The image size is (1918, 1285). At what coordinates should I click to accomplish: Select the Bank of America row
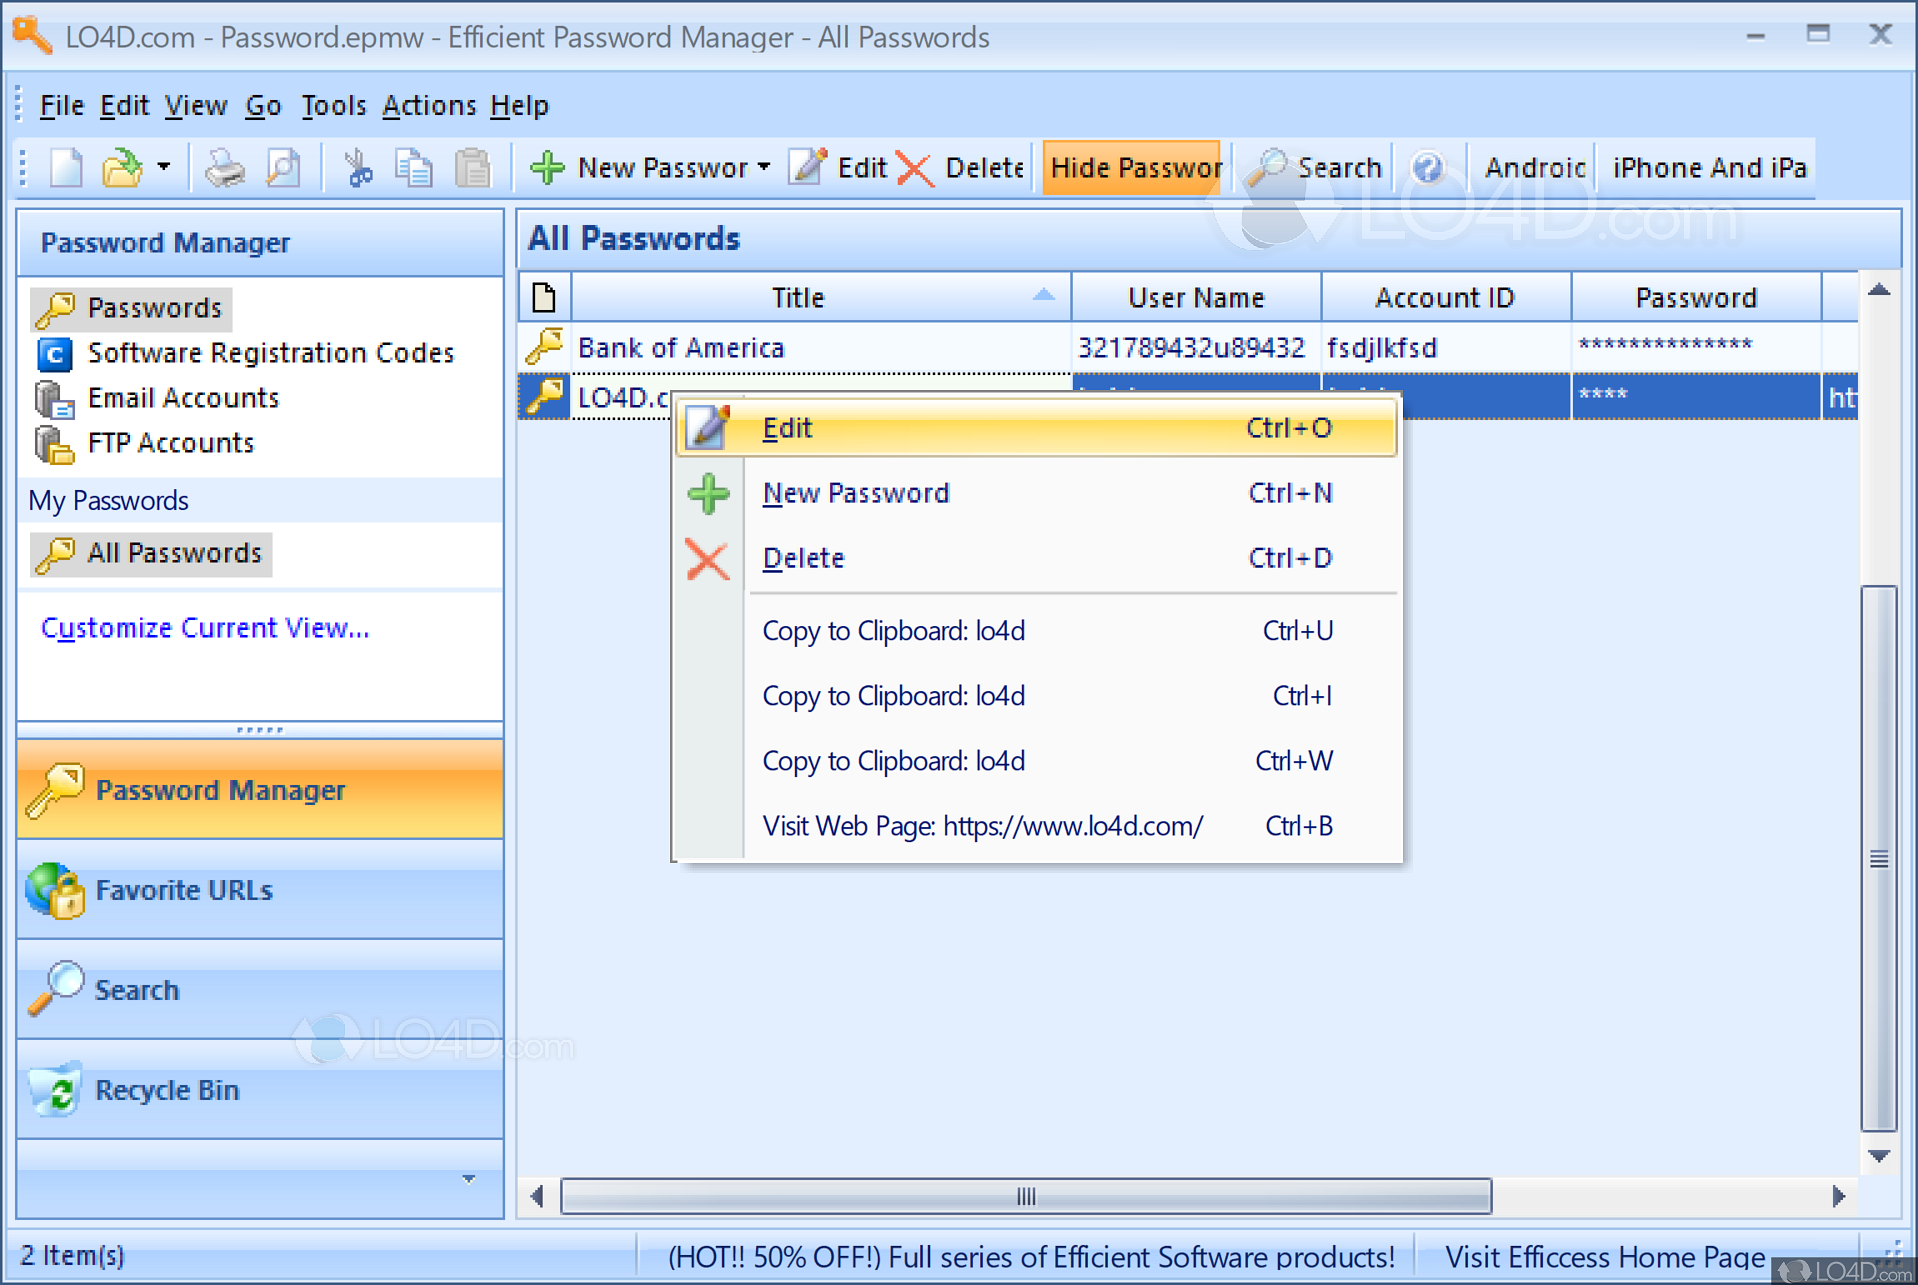pos(681,347)
